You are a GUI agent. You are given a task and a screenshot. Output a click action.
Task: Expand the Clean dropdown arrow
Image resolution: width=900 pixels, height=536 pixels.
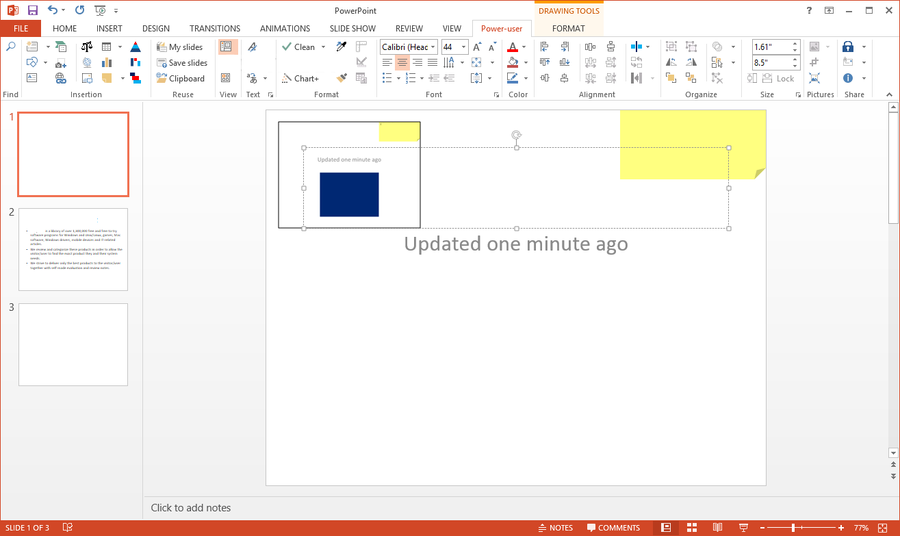[x=323, y=47]
